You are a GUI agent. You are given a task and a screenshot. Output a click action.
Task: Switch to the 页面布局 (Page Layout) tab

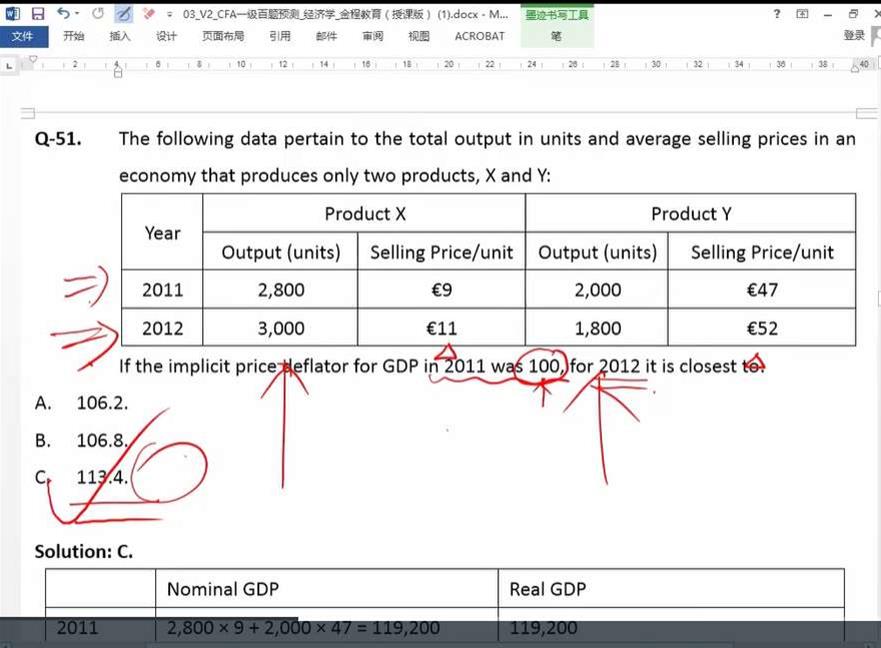[x=222, y=36]
